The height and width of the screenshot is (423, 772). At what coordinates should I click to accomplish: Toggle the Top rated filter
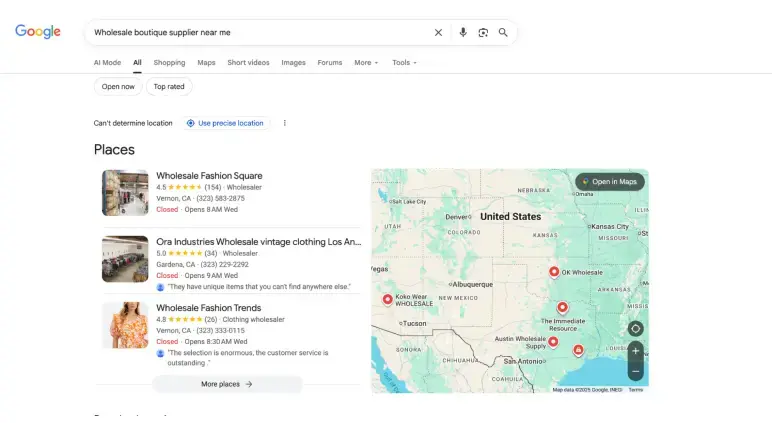tap(169, 87)
